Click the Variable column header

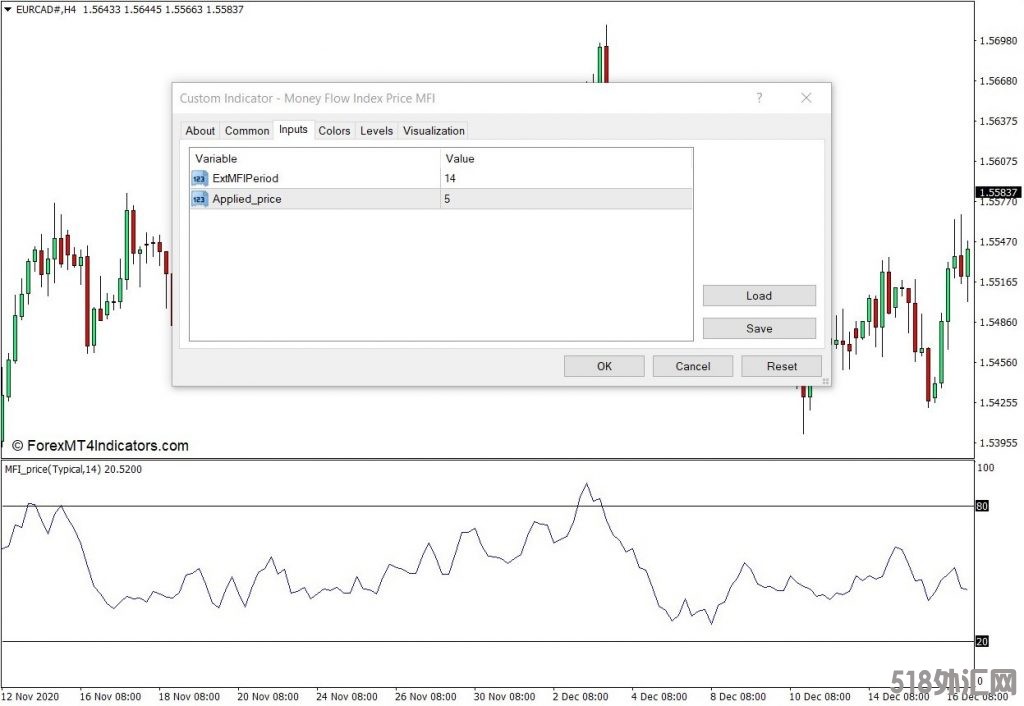(x=314, y=158)
